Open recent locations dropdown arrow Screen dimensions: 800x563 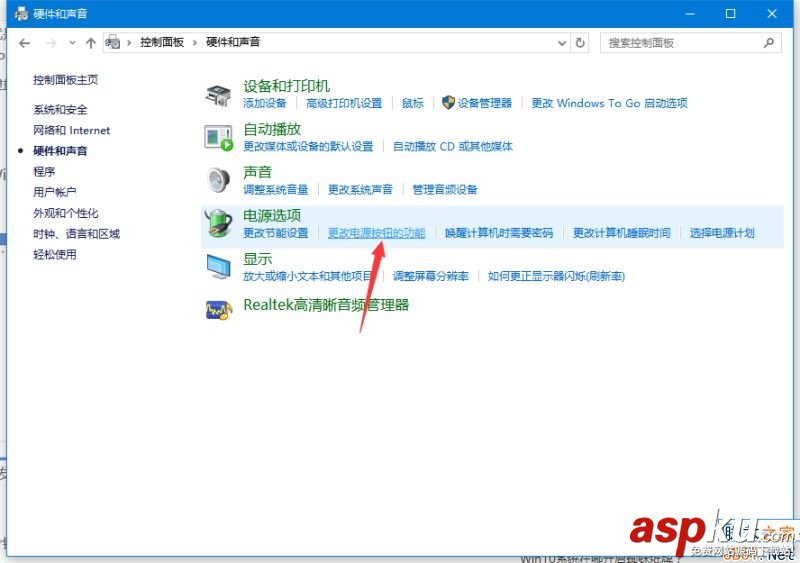(x=72, y=43)
